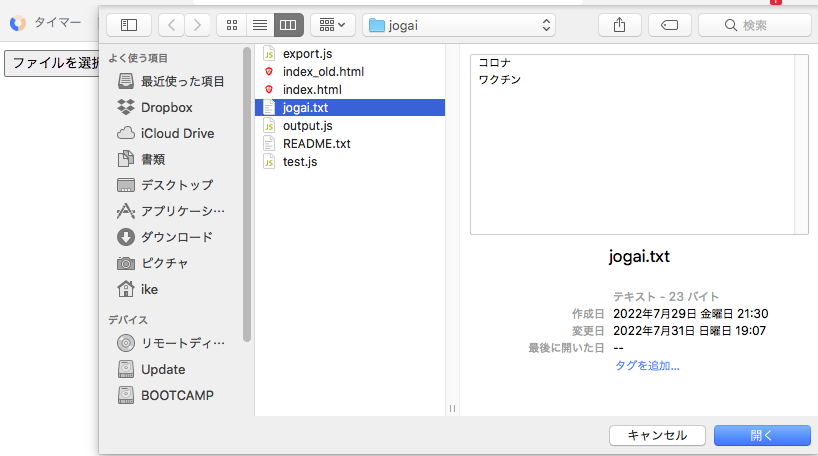Click the JS icon of export.js
This screenshot has width=818, height=456.
point(269,54)
